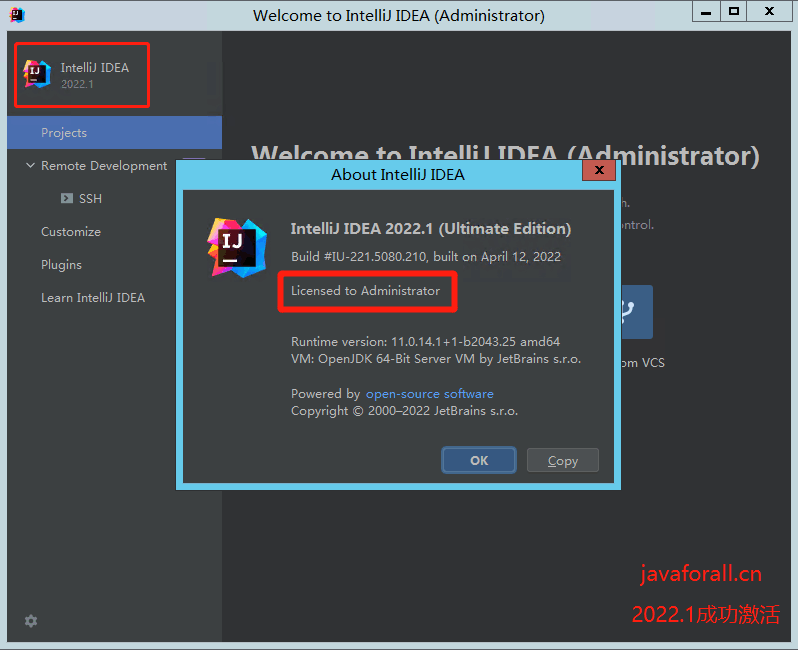
Task: Click the IntelliJ icon in the title bar
Action: click(x=17, y=15)
